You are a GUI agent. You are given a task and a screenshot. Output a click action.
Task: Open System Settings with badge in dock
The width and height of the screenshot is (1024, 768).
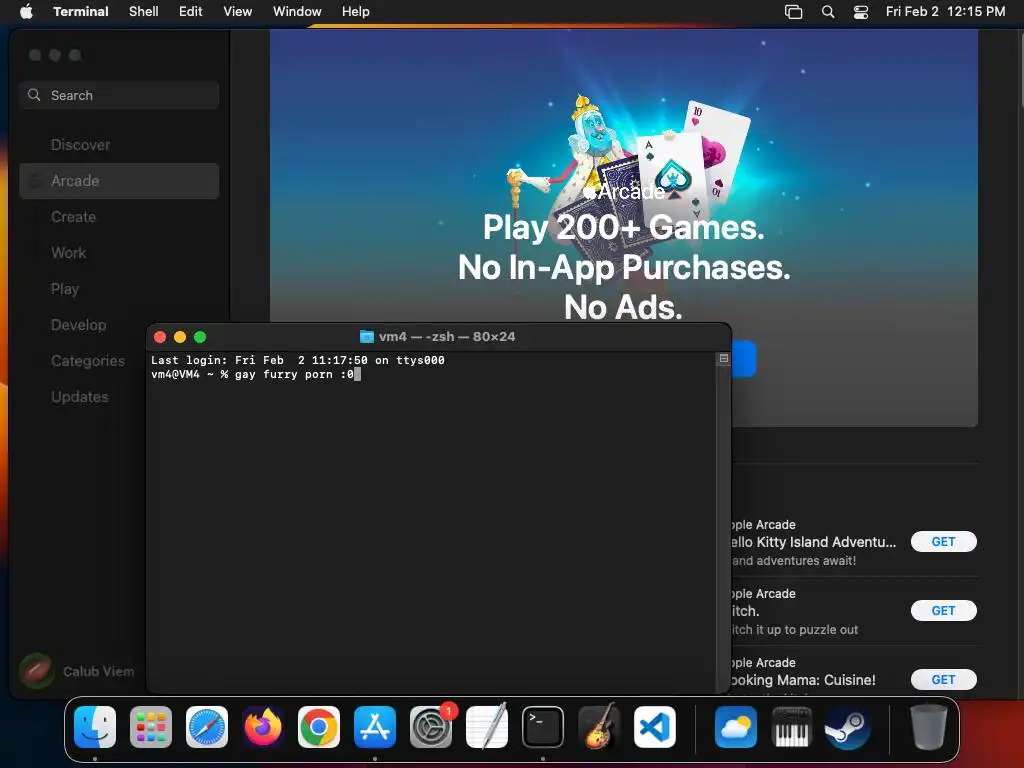coord(431,727)
